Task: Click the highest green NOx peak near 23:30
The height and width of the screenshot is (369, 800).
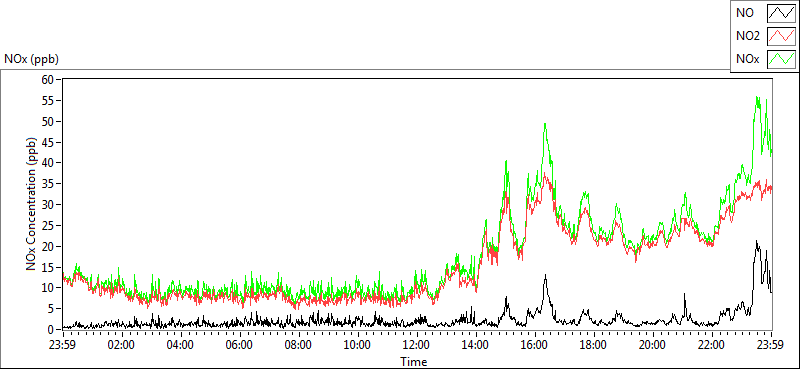Action: [758, 98]
